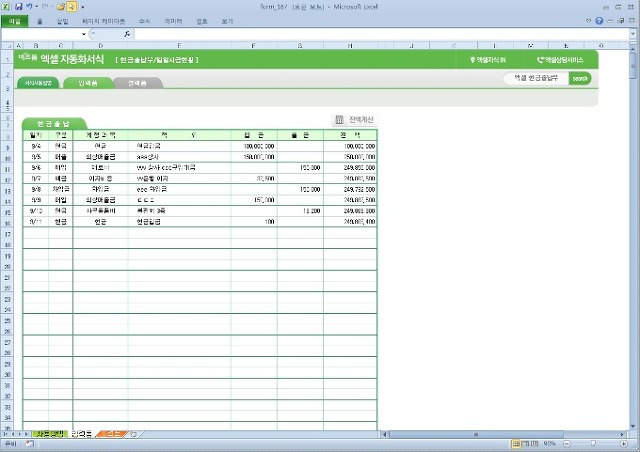The height and width of the screenshot is (452, 640).
Task: Click the green search button
Action: [580, 78]
